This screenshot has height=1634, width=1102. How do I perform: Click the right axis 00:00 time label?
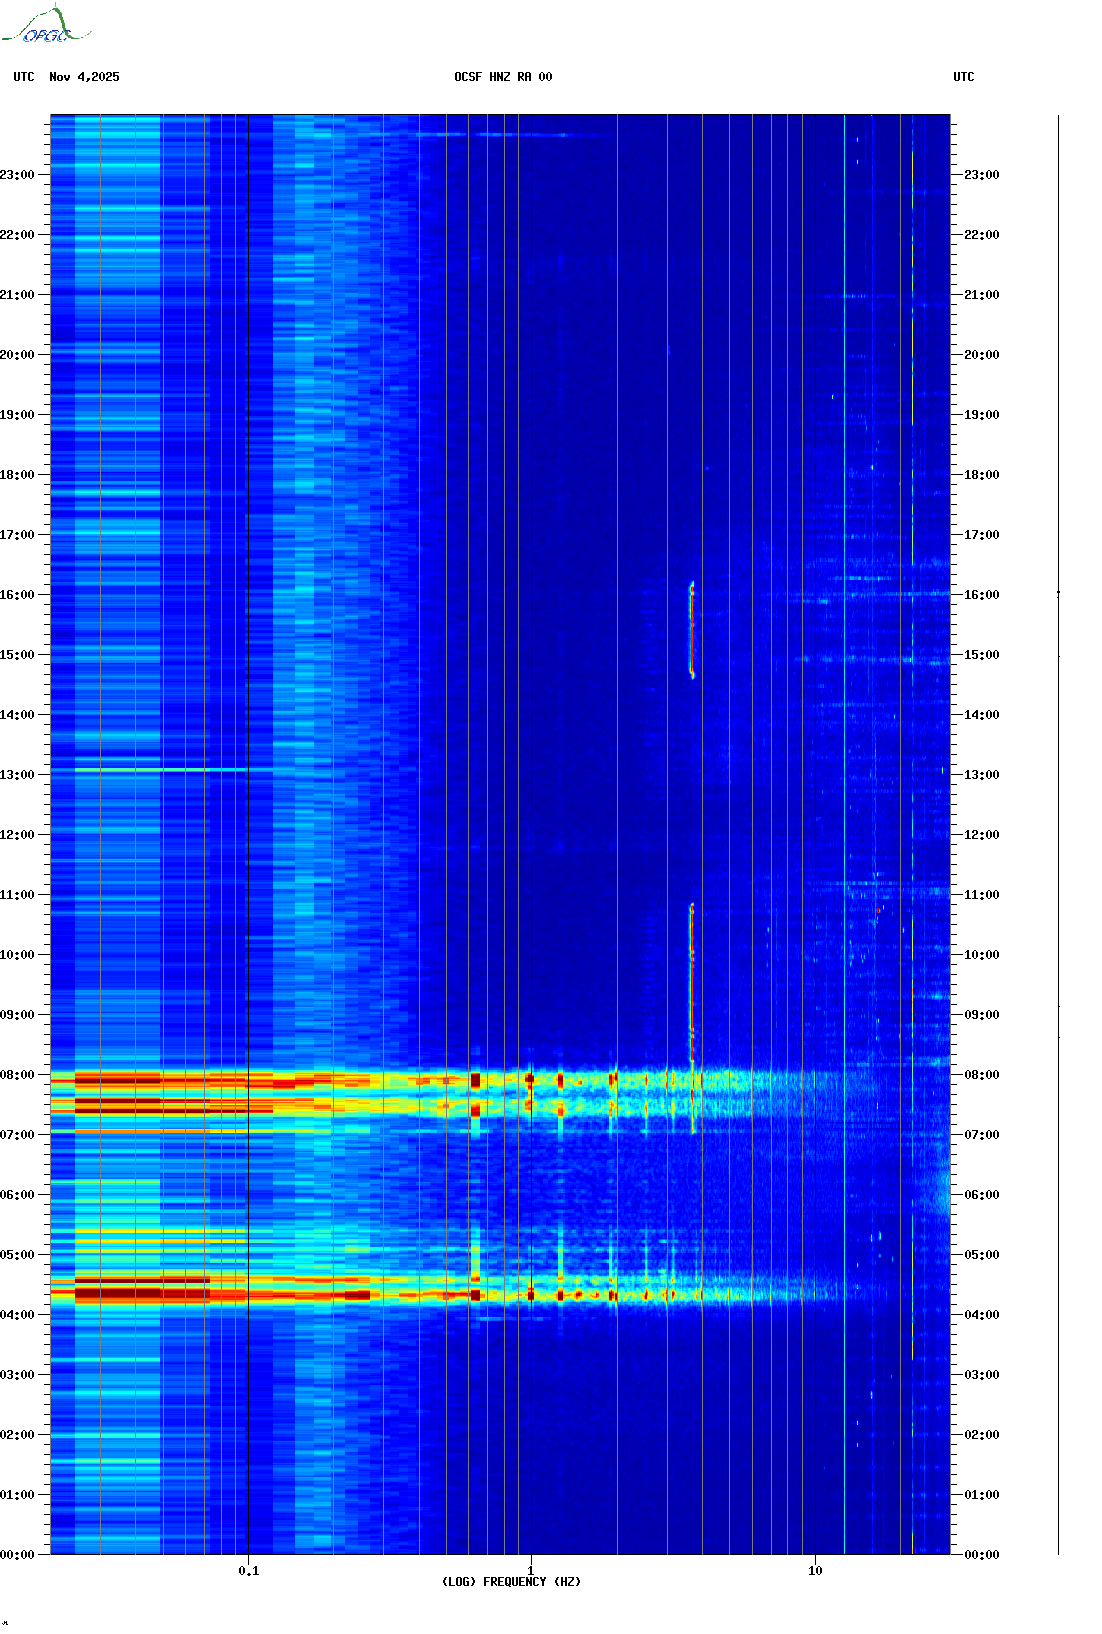[982, 1555]
